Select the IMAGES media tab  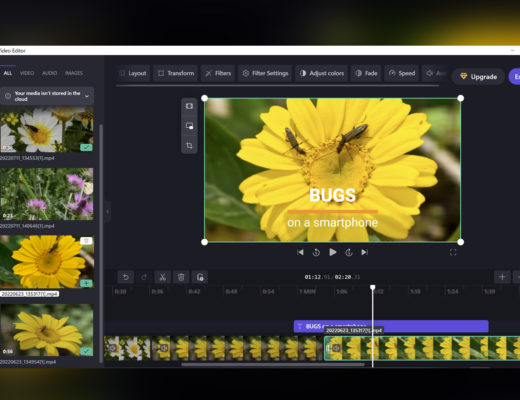pyautogui.click(x=74, y=73)
